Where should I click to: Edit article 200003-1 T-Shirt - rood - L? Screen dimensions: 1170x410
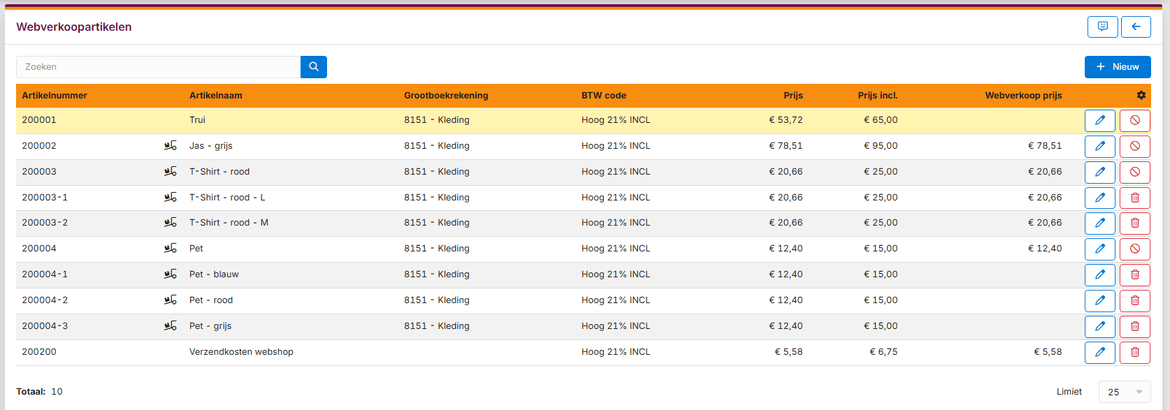1099,198
